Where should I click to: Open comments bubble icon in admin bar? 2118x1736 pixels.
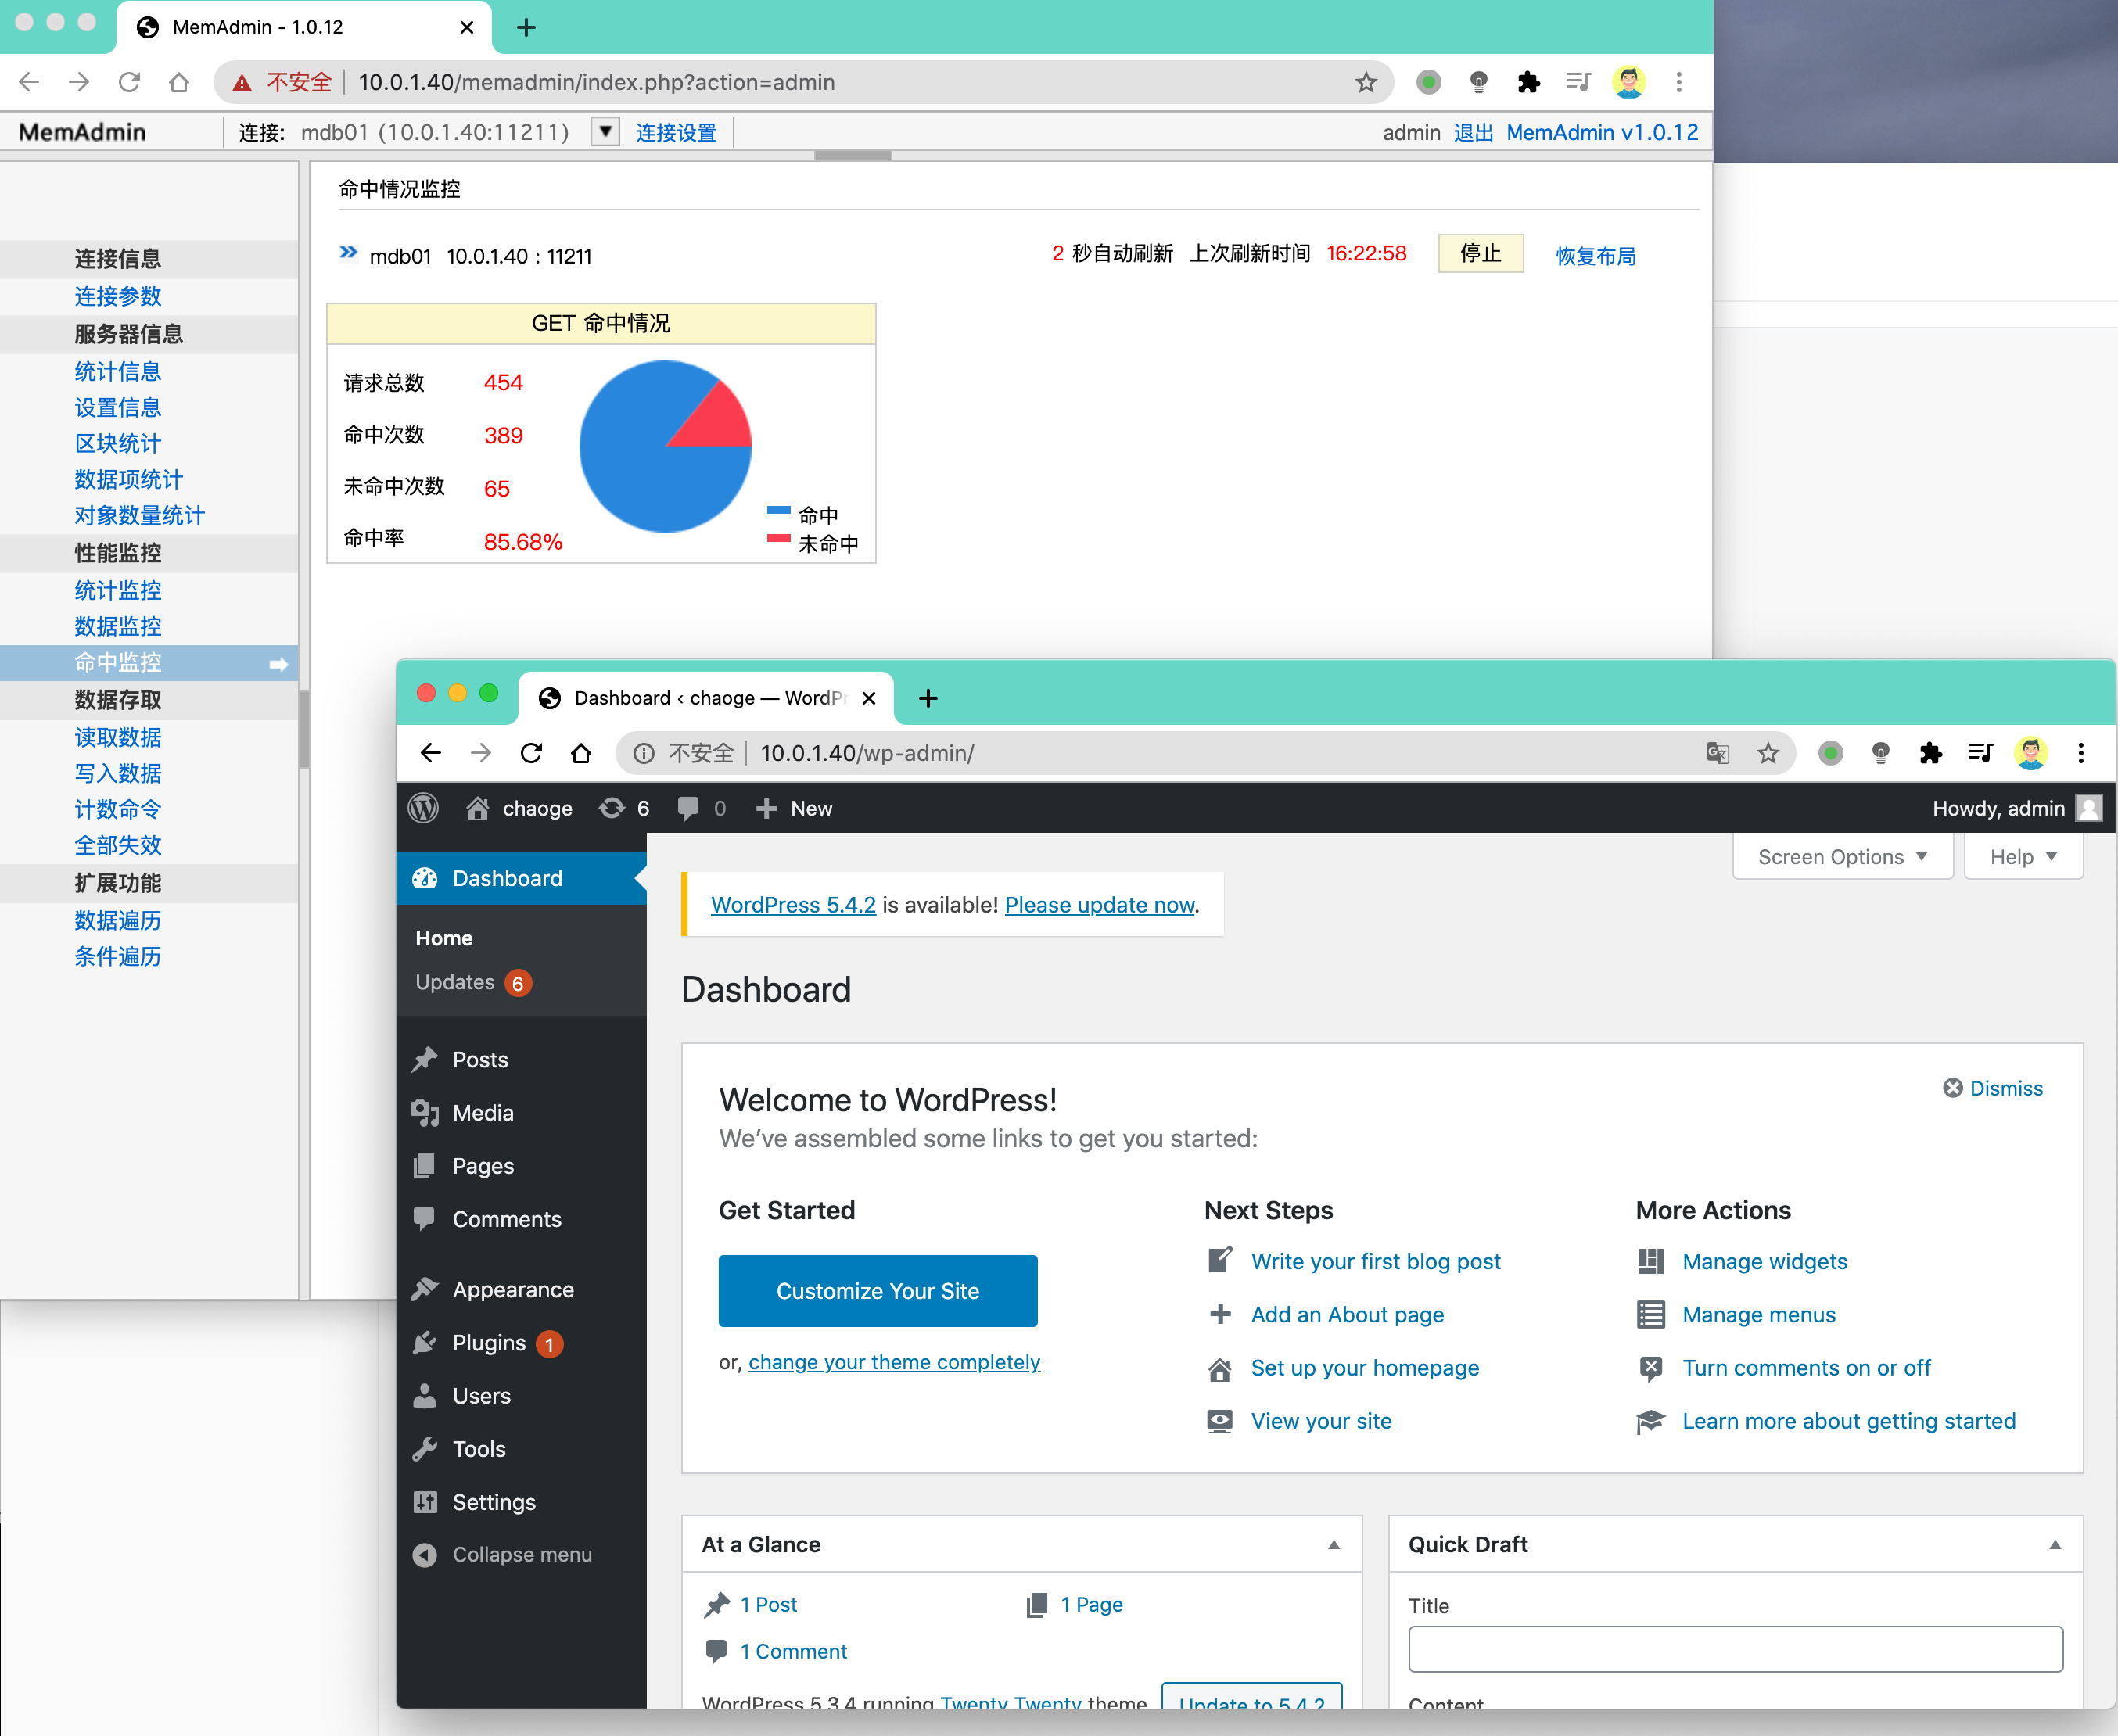coord(688,808)
